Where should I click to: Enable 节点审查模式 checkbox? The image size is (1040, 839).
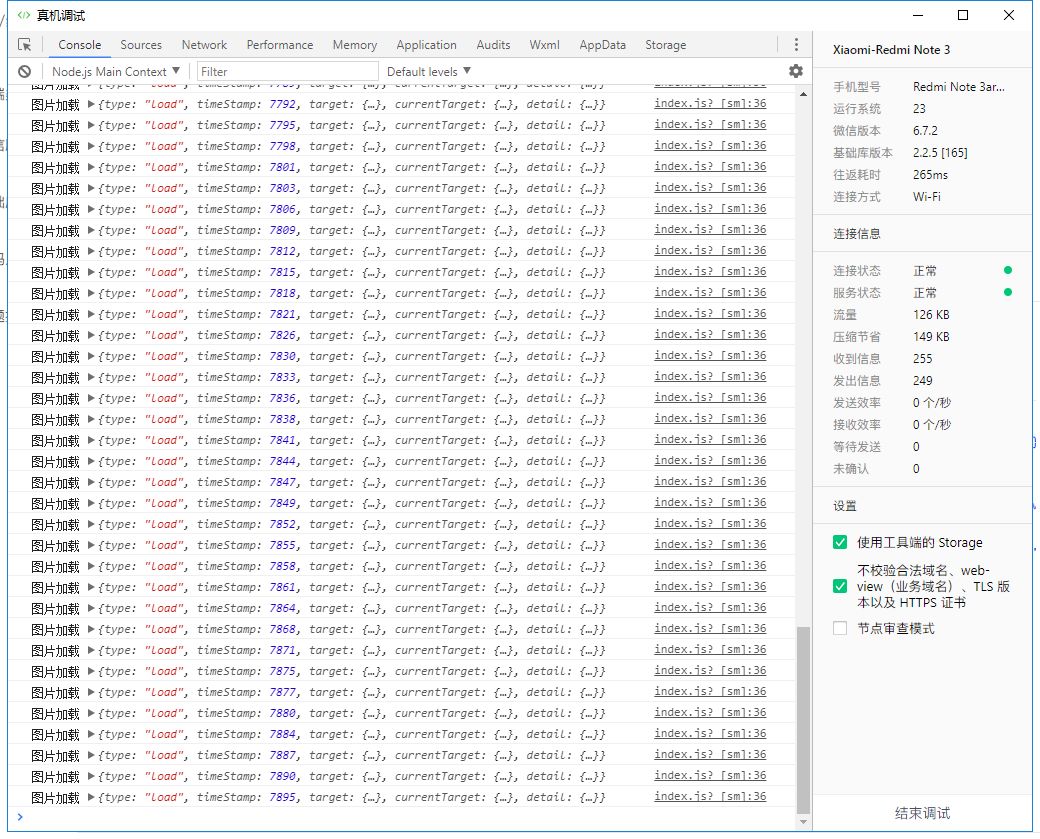(840, 627)
